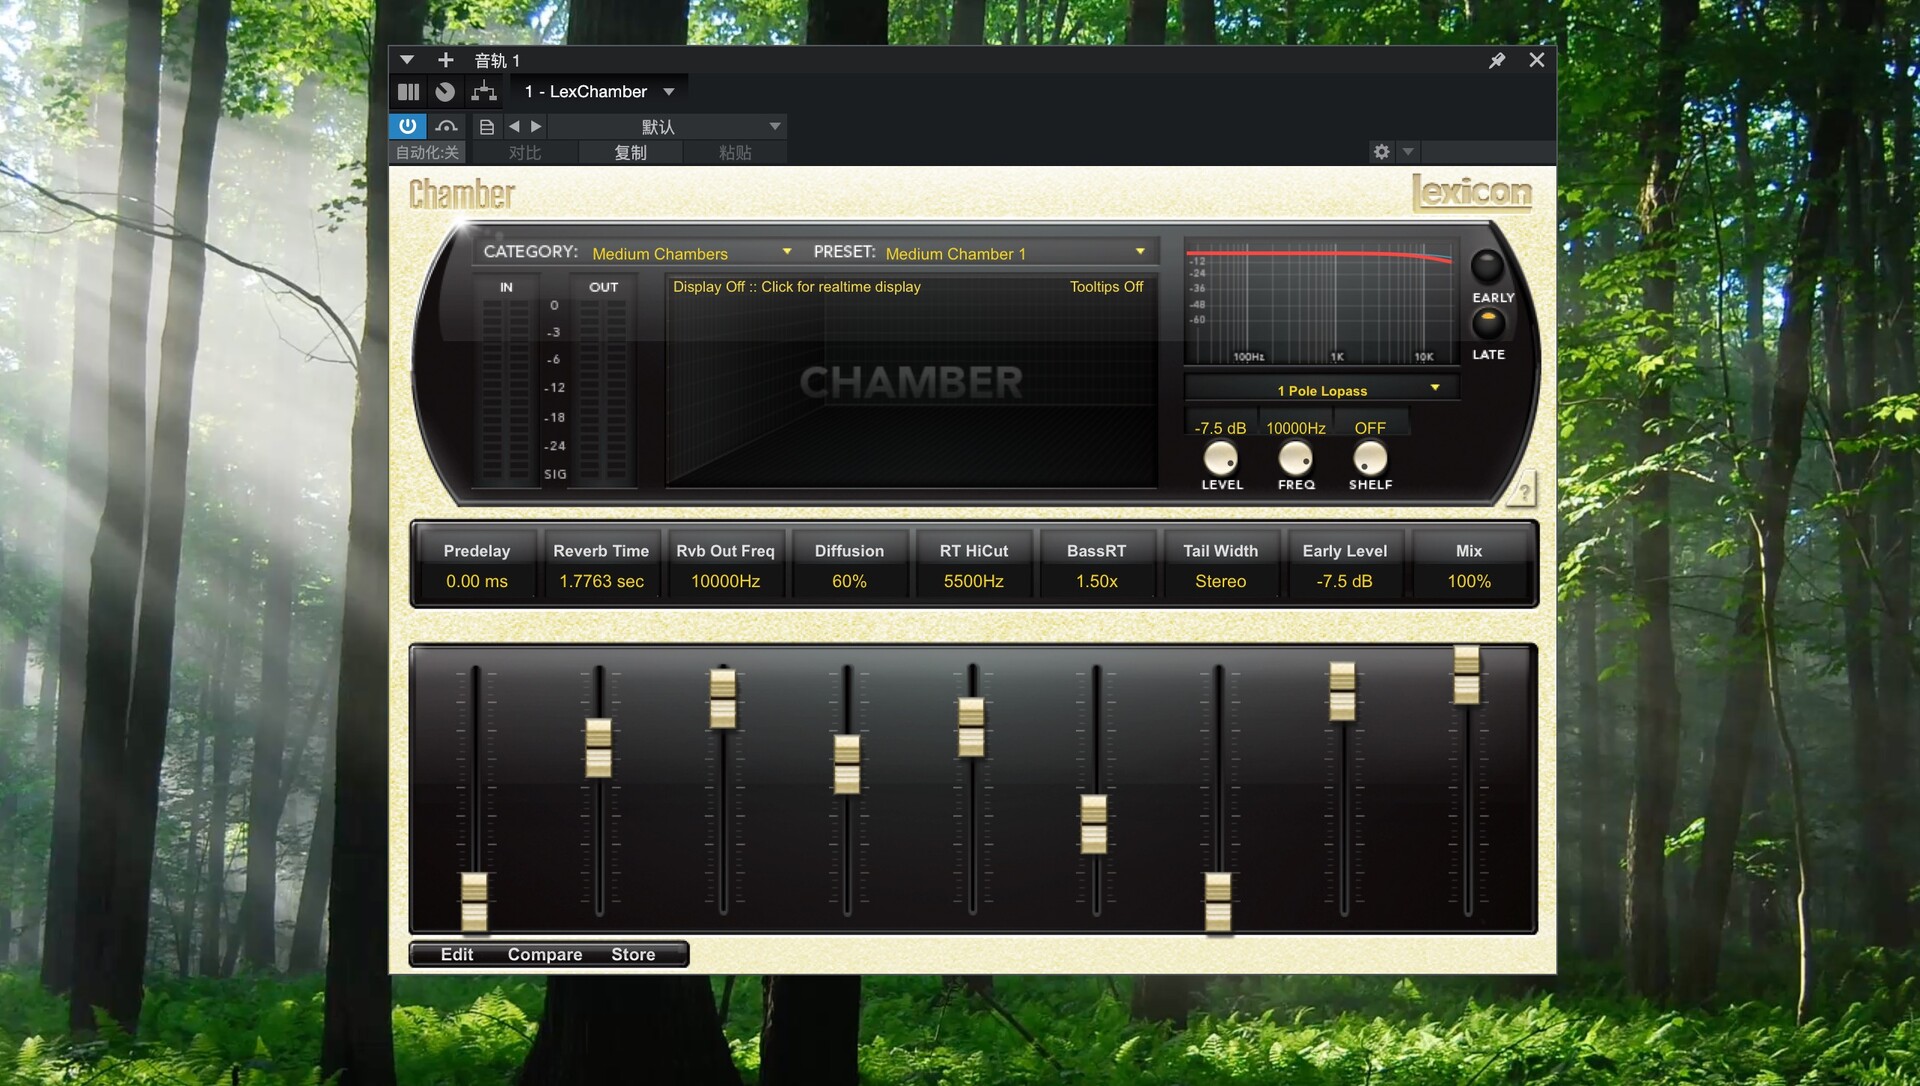Click the 复制 copy button
Image resolution: width=1920 pixels, height=1086 pixels.
(630, 152)
